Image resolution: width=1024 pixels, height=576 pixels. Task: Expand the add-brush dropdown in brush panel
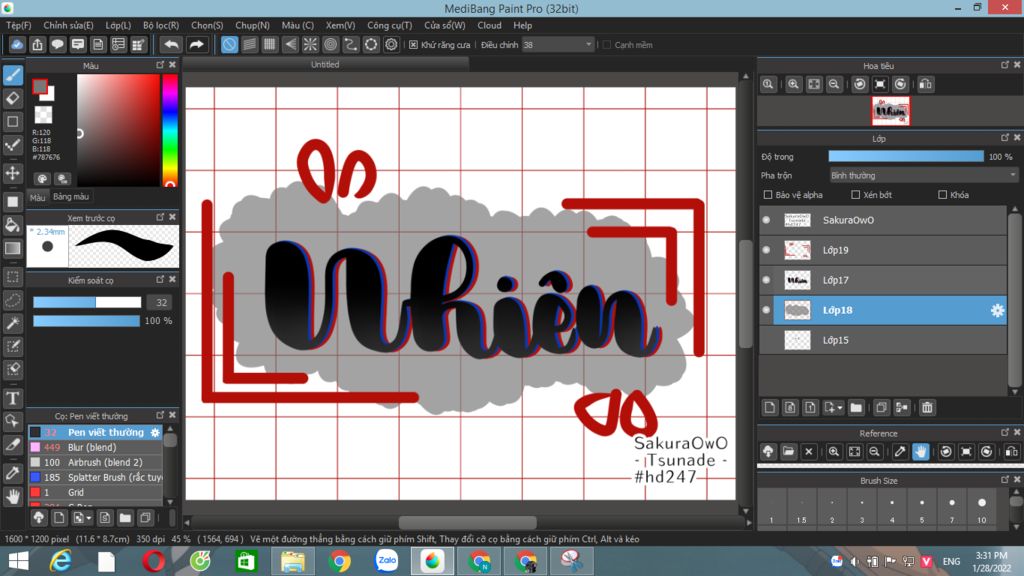tap(89, 518)
